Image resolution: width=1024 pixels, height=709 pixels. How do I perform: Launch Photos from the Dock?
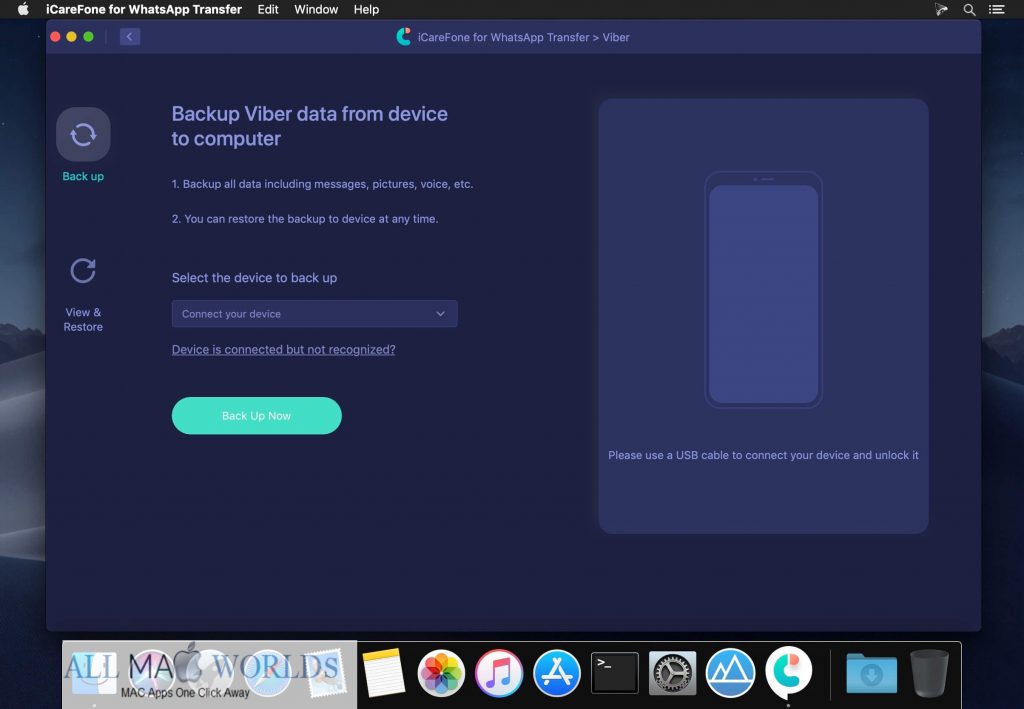coord(441,673)
